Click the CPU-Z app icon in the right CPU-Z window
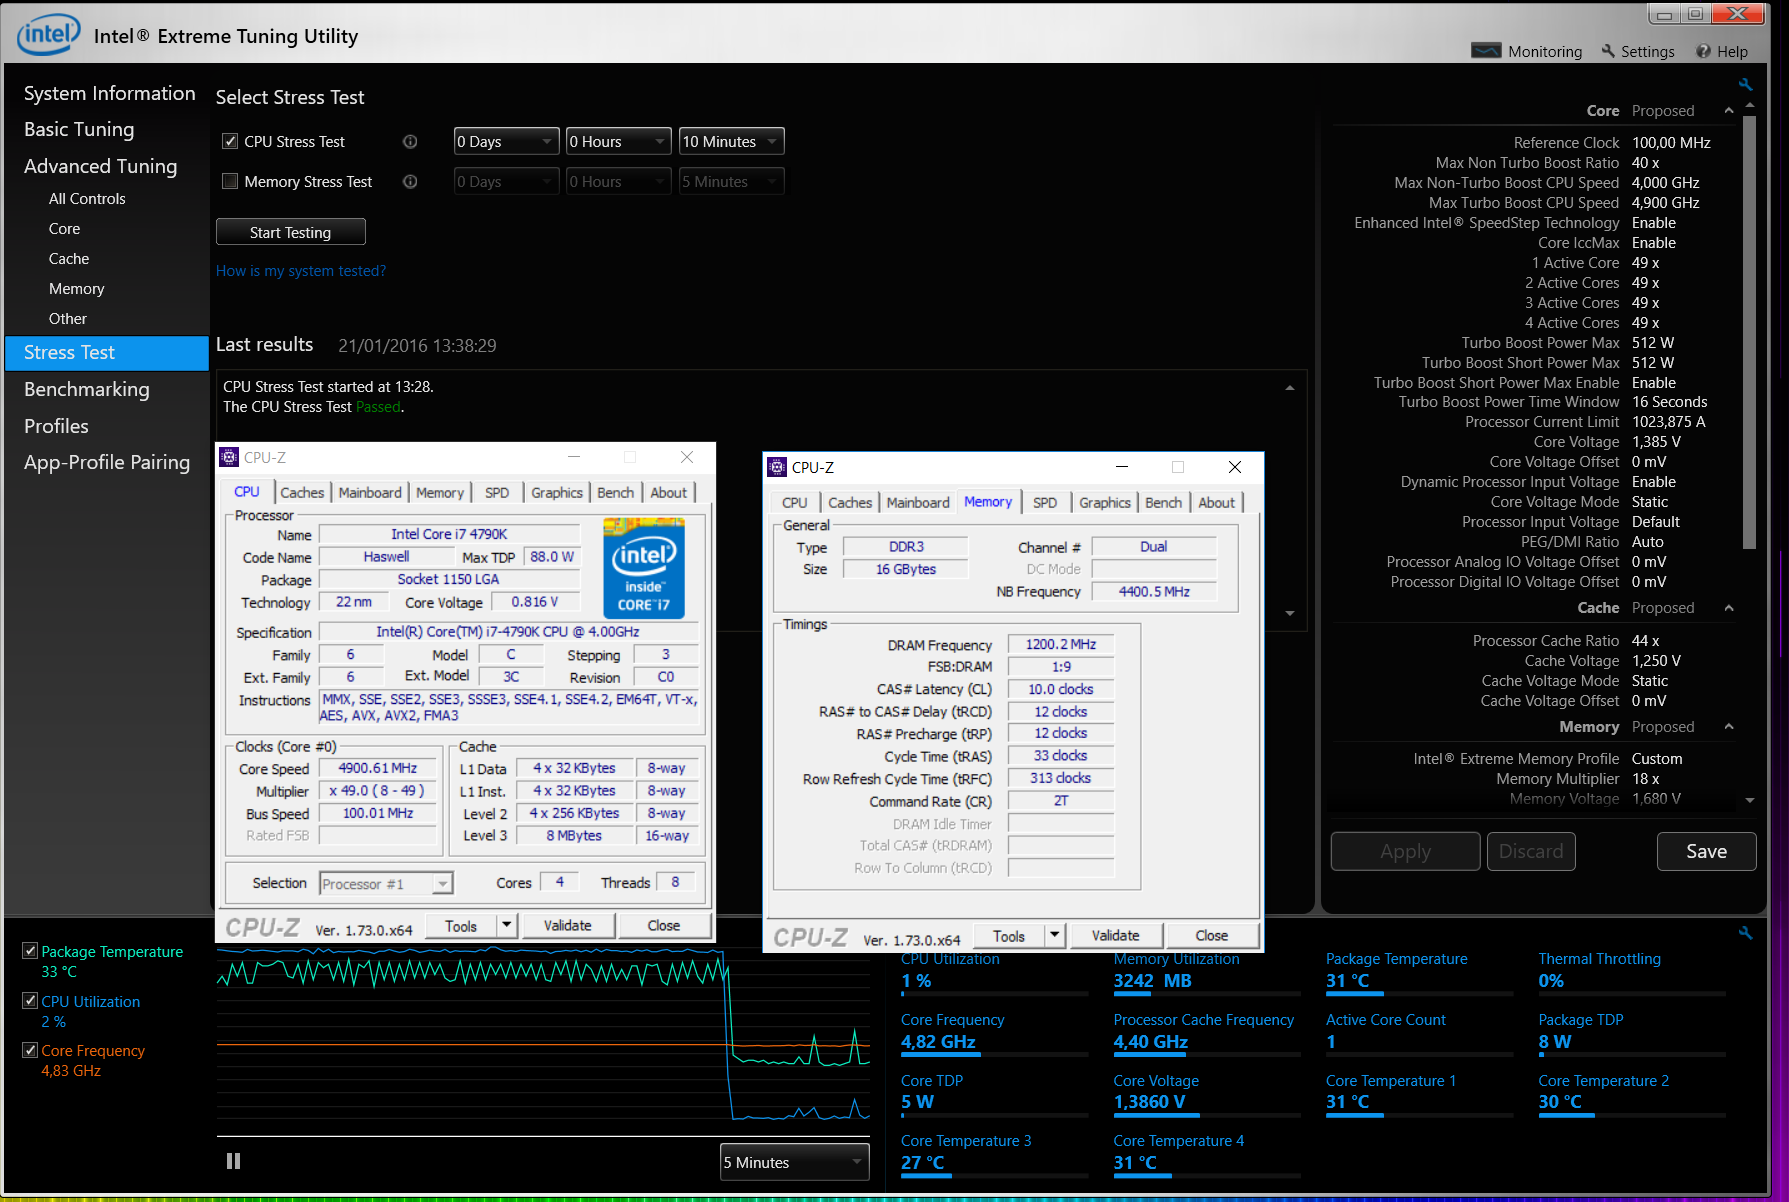 click(777, 467)
